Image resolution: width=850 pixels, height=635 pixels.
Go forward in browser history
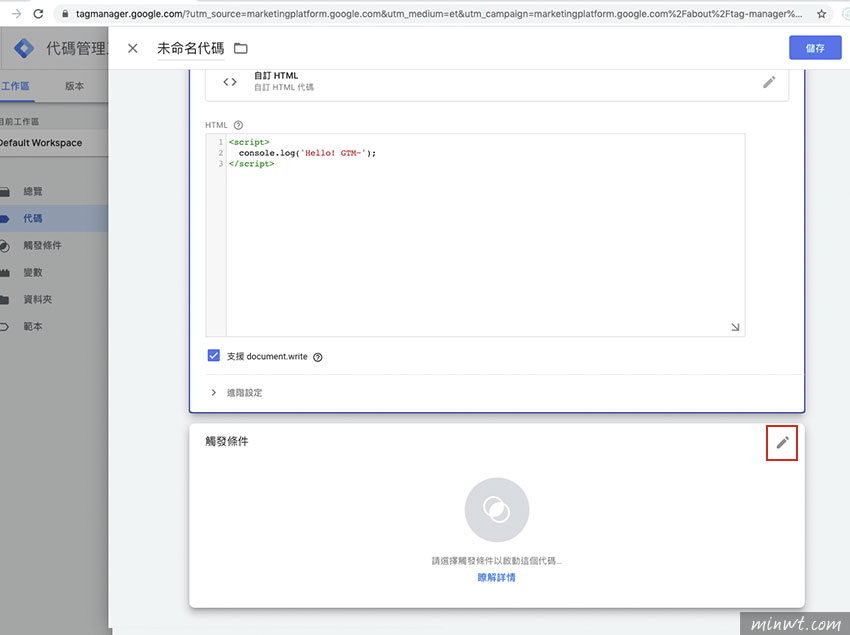tap(16, 14)
